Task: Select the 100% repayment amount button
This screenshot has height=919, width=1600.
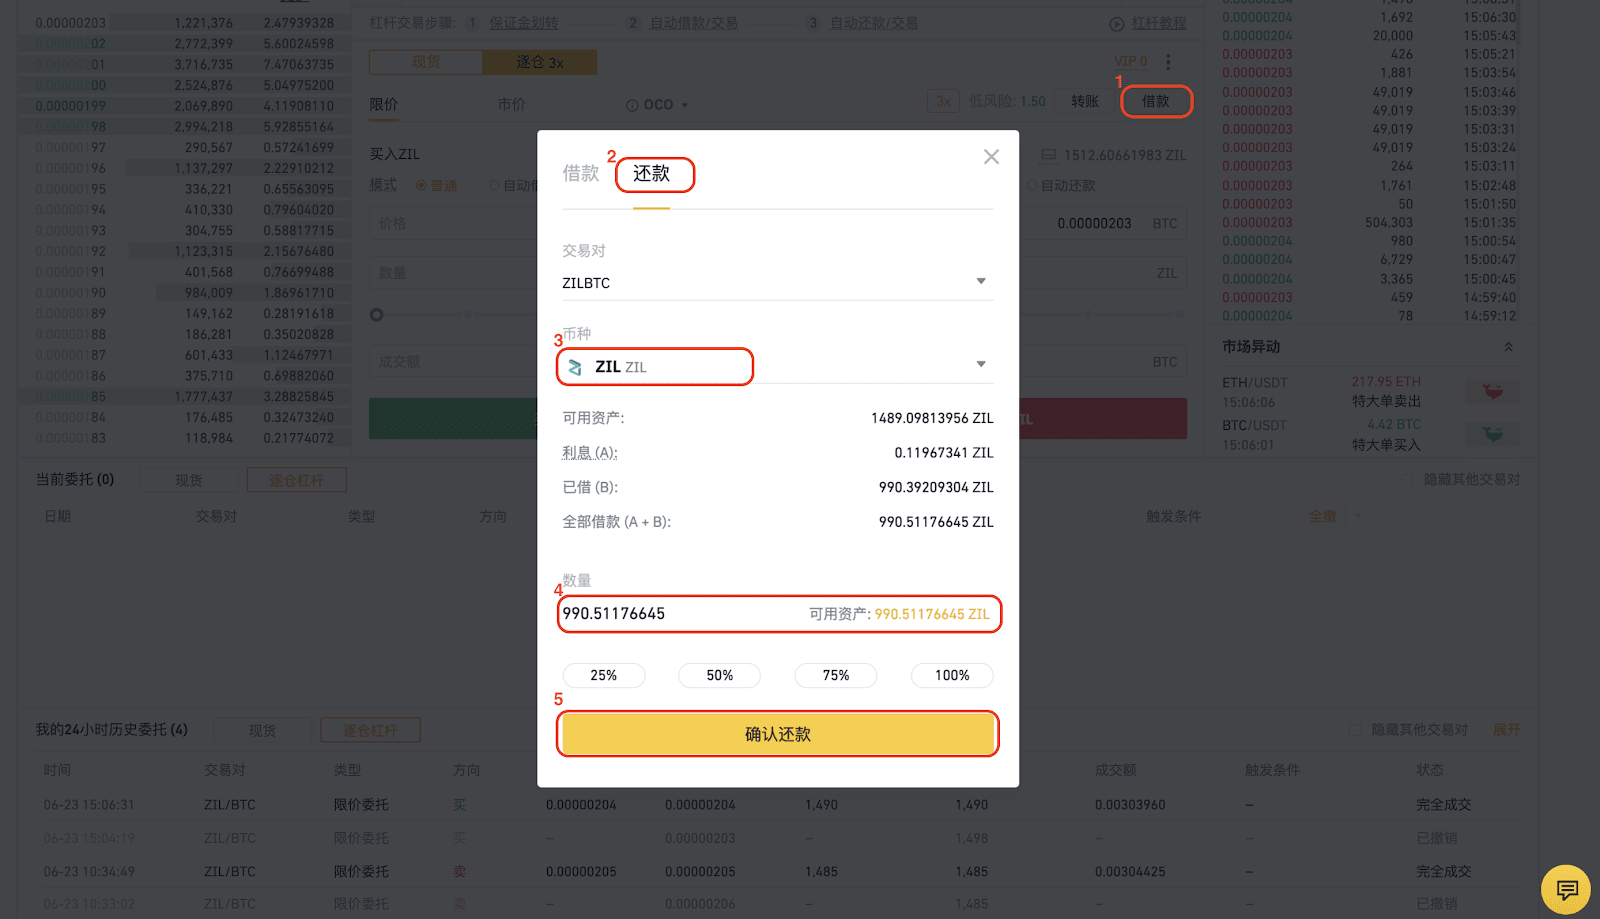Action: point(951,675)
